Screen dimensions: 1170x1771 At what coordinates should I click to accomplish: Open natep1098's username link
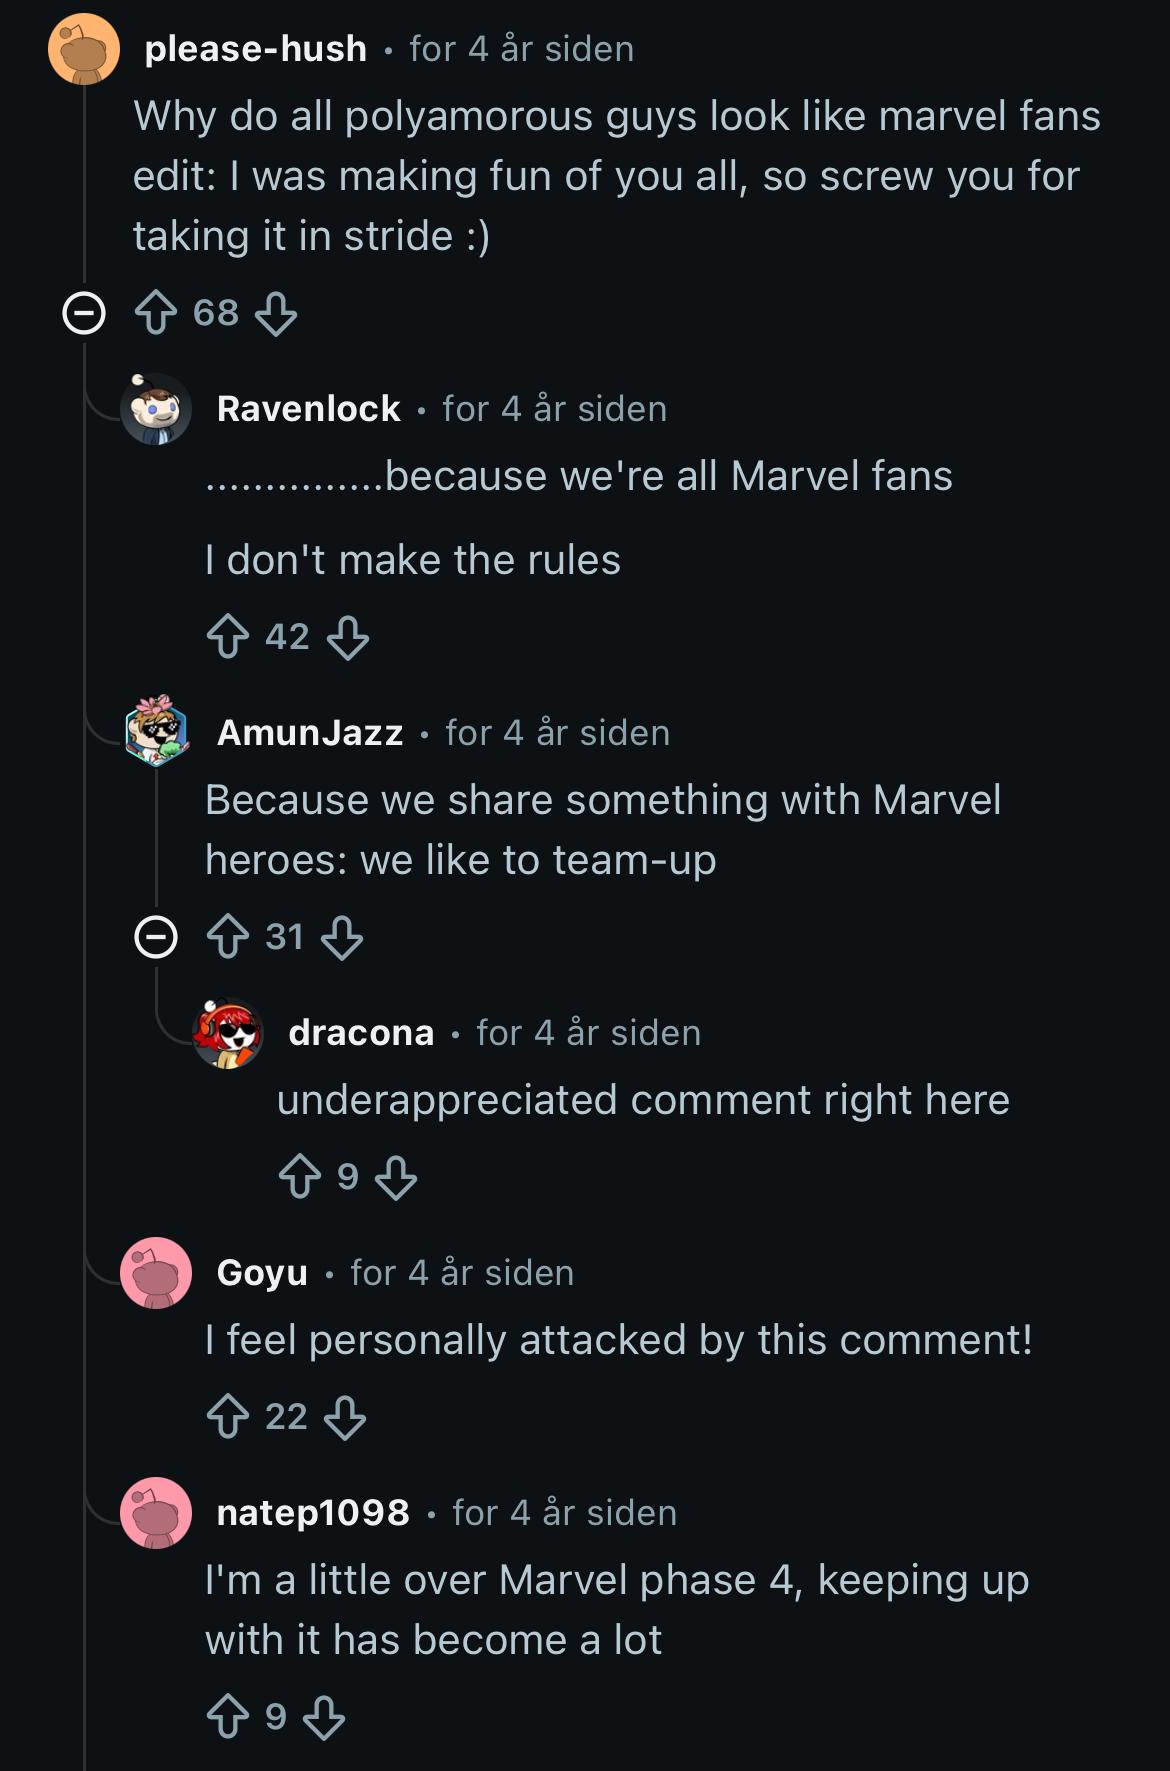(313, 1513)
